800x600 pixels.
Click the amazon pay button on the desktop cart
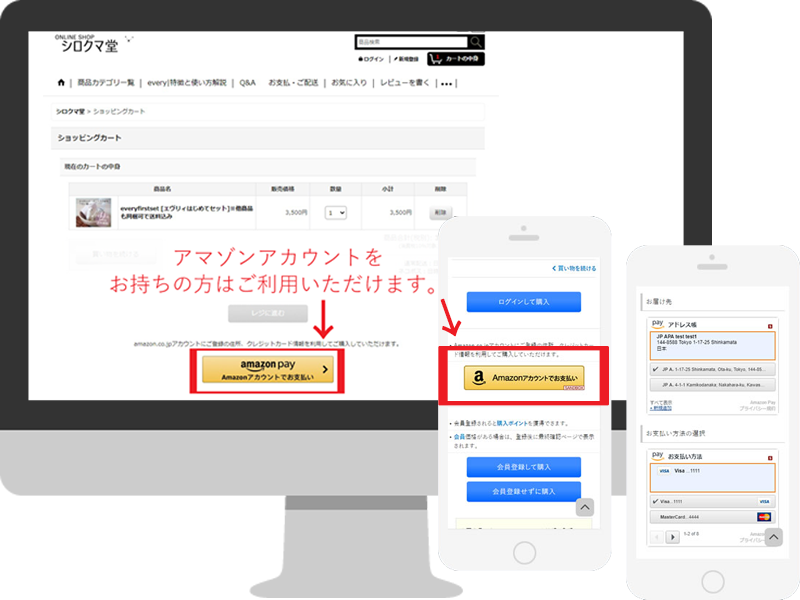click(268, 369)
